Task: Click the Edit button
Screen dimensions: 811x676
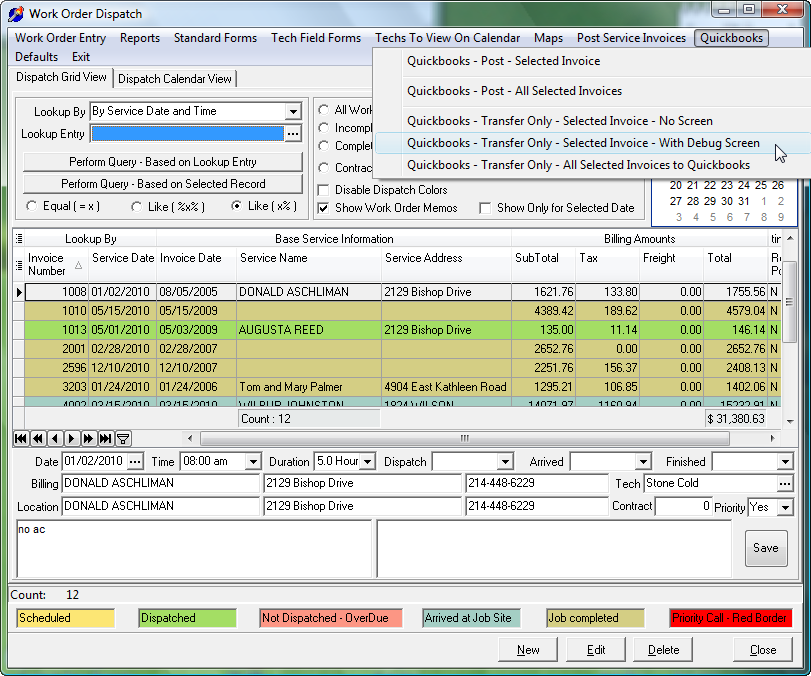Action: point(596,650)
